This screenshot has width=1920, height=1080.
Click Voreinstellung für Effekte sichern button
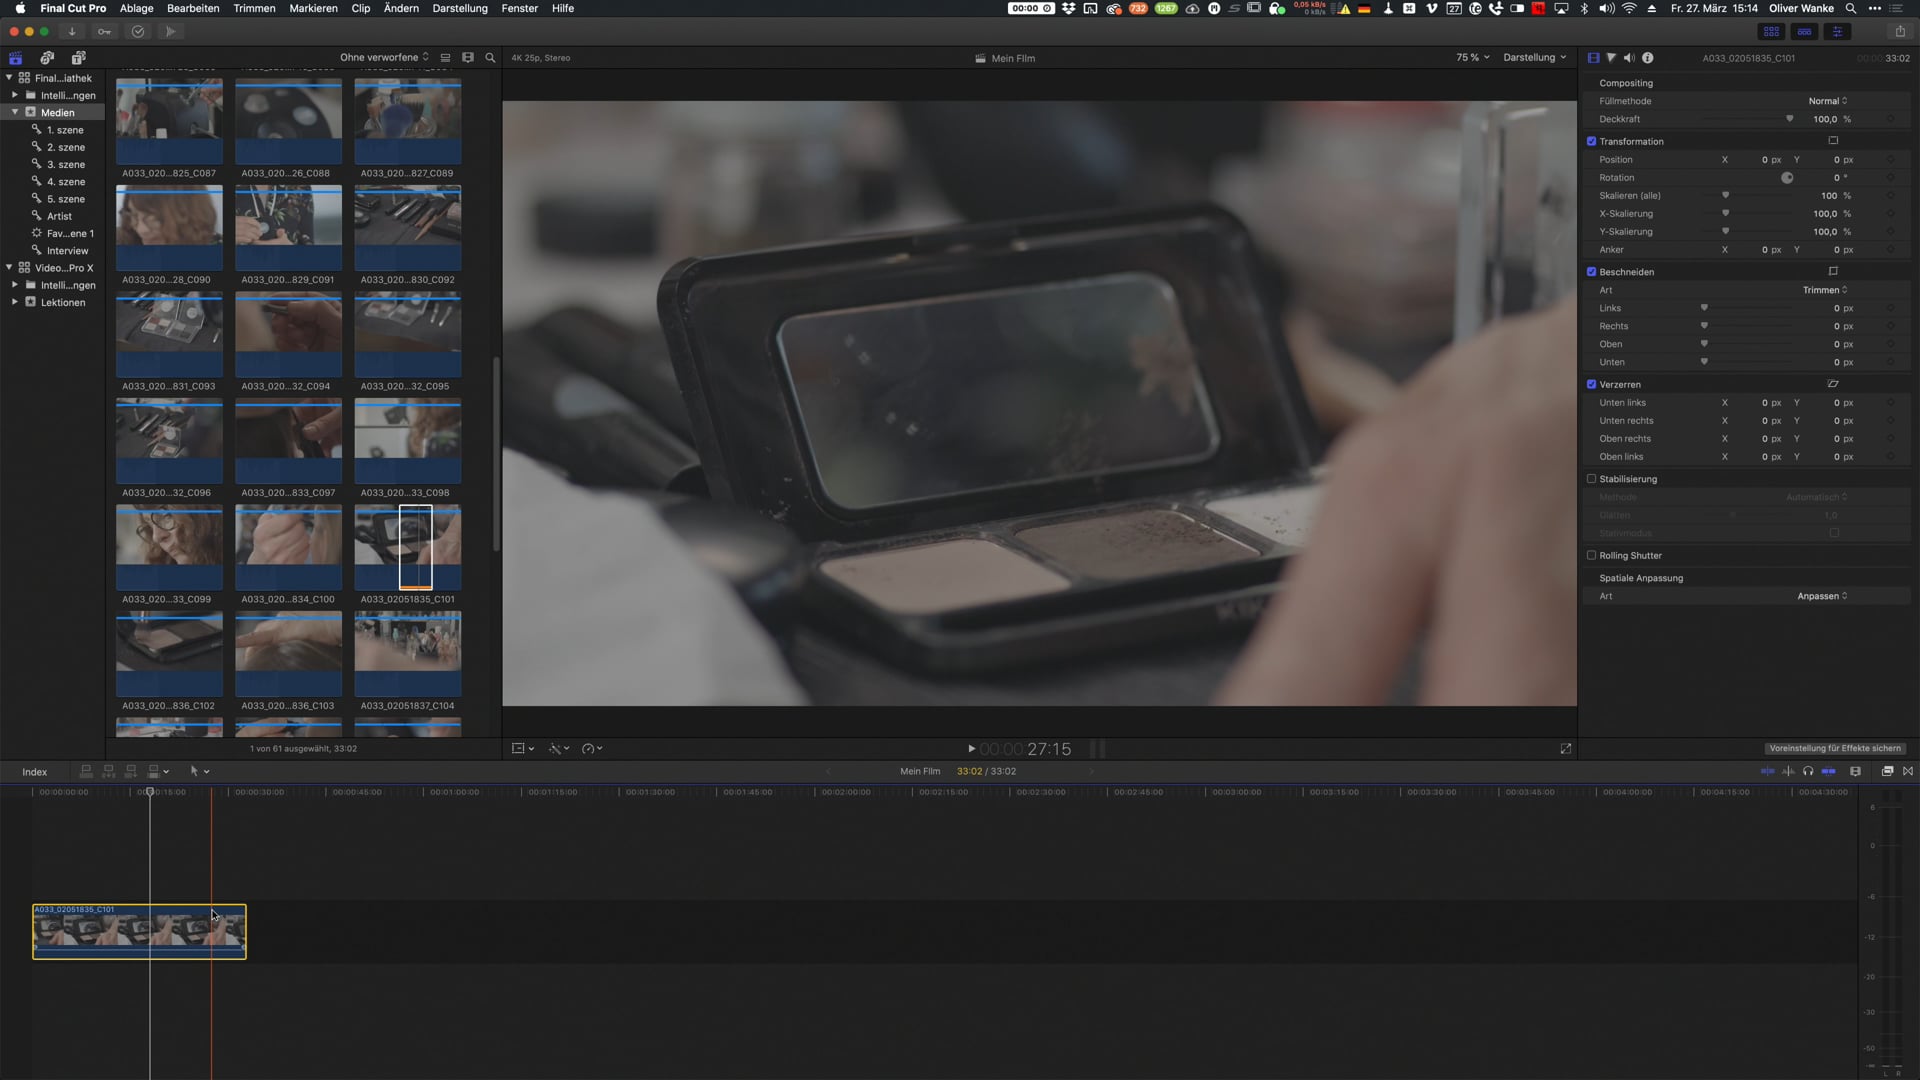pyautogui.click(x=1835, y=748)
